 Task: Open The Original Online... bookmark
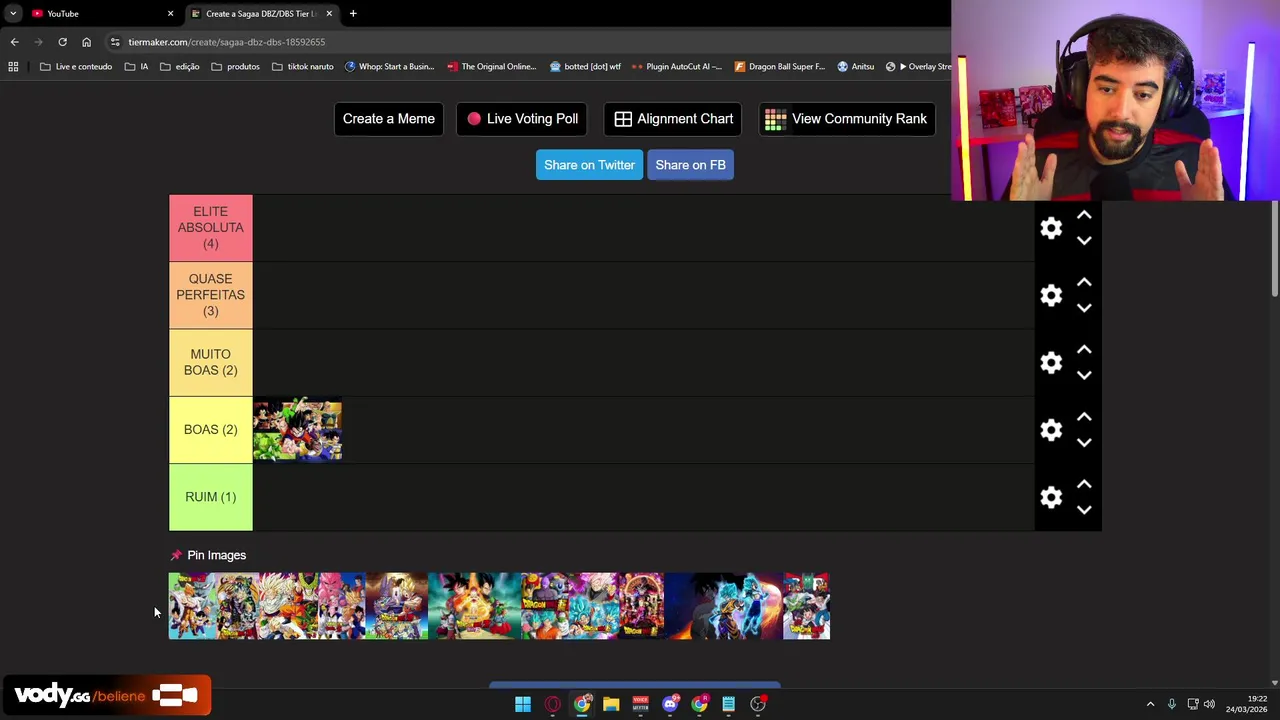pyautogui.click(x=492, y=67)
